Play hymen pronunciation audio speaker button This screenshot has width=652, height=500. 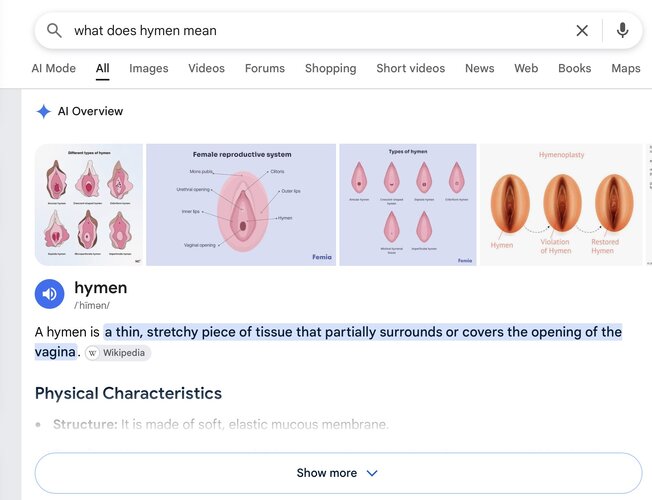(49, 294)
